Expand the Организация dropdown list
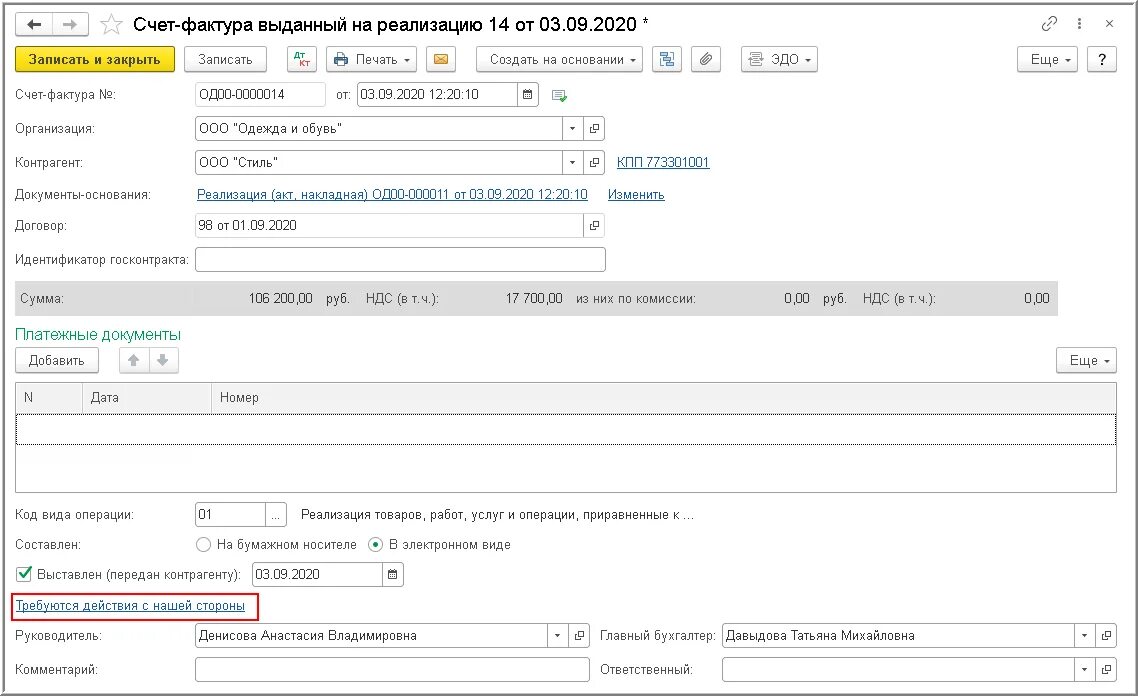The width and height of the screenshot is (1138, 696). (x=573, y=128)
